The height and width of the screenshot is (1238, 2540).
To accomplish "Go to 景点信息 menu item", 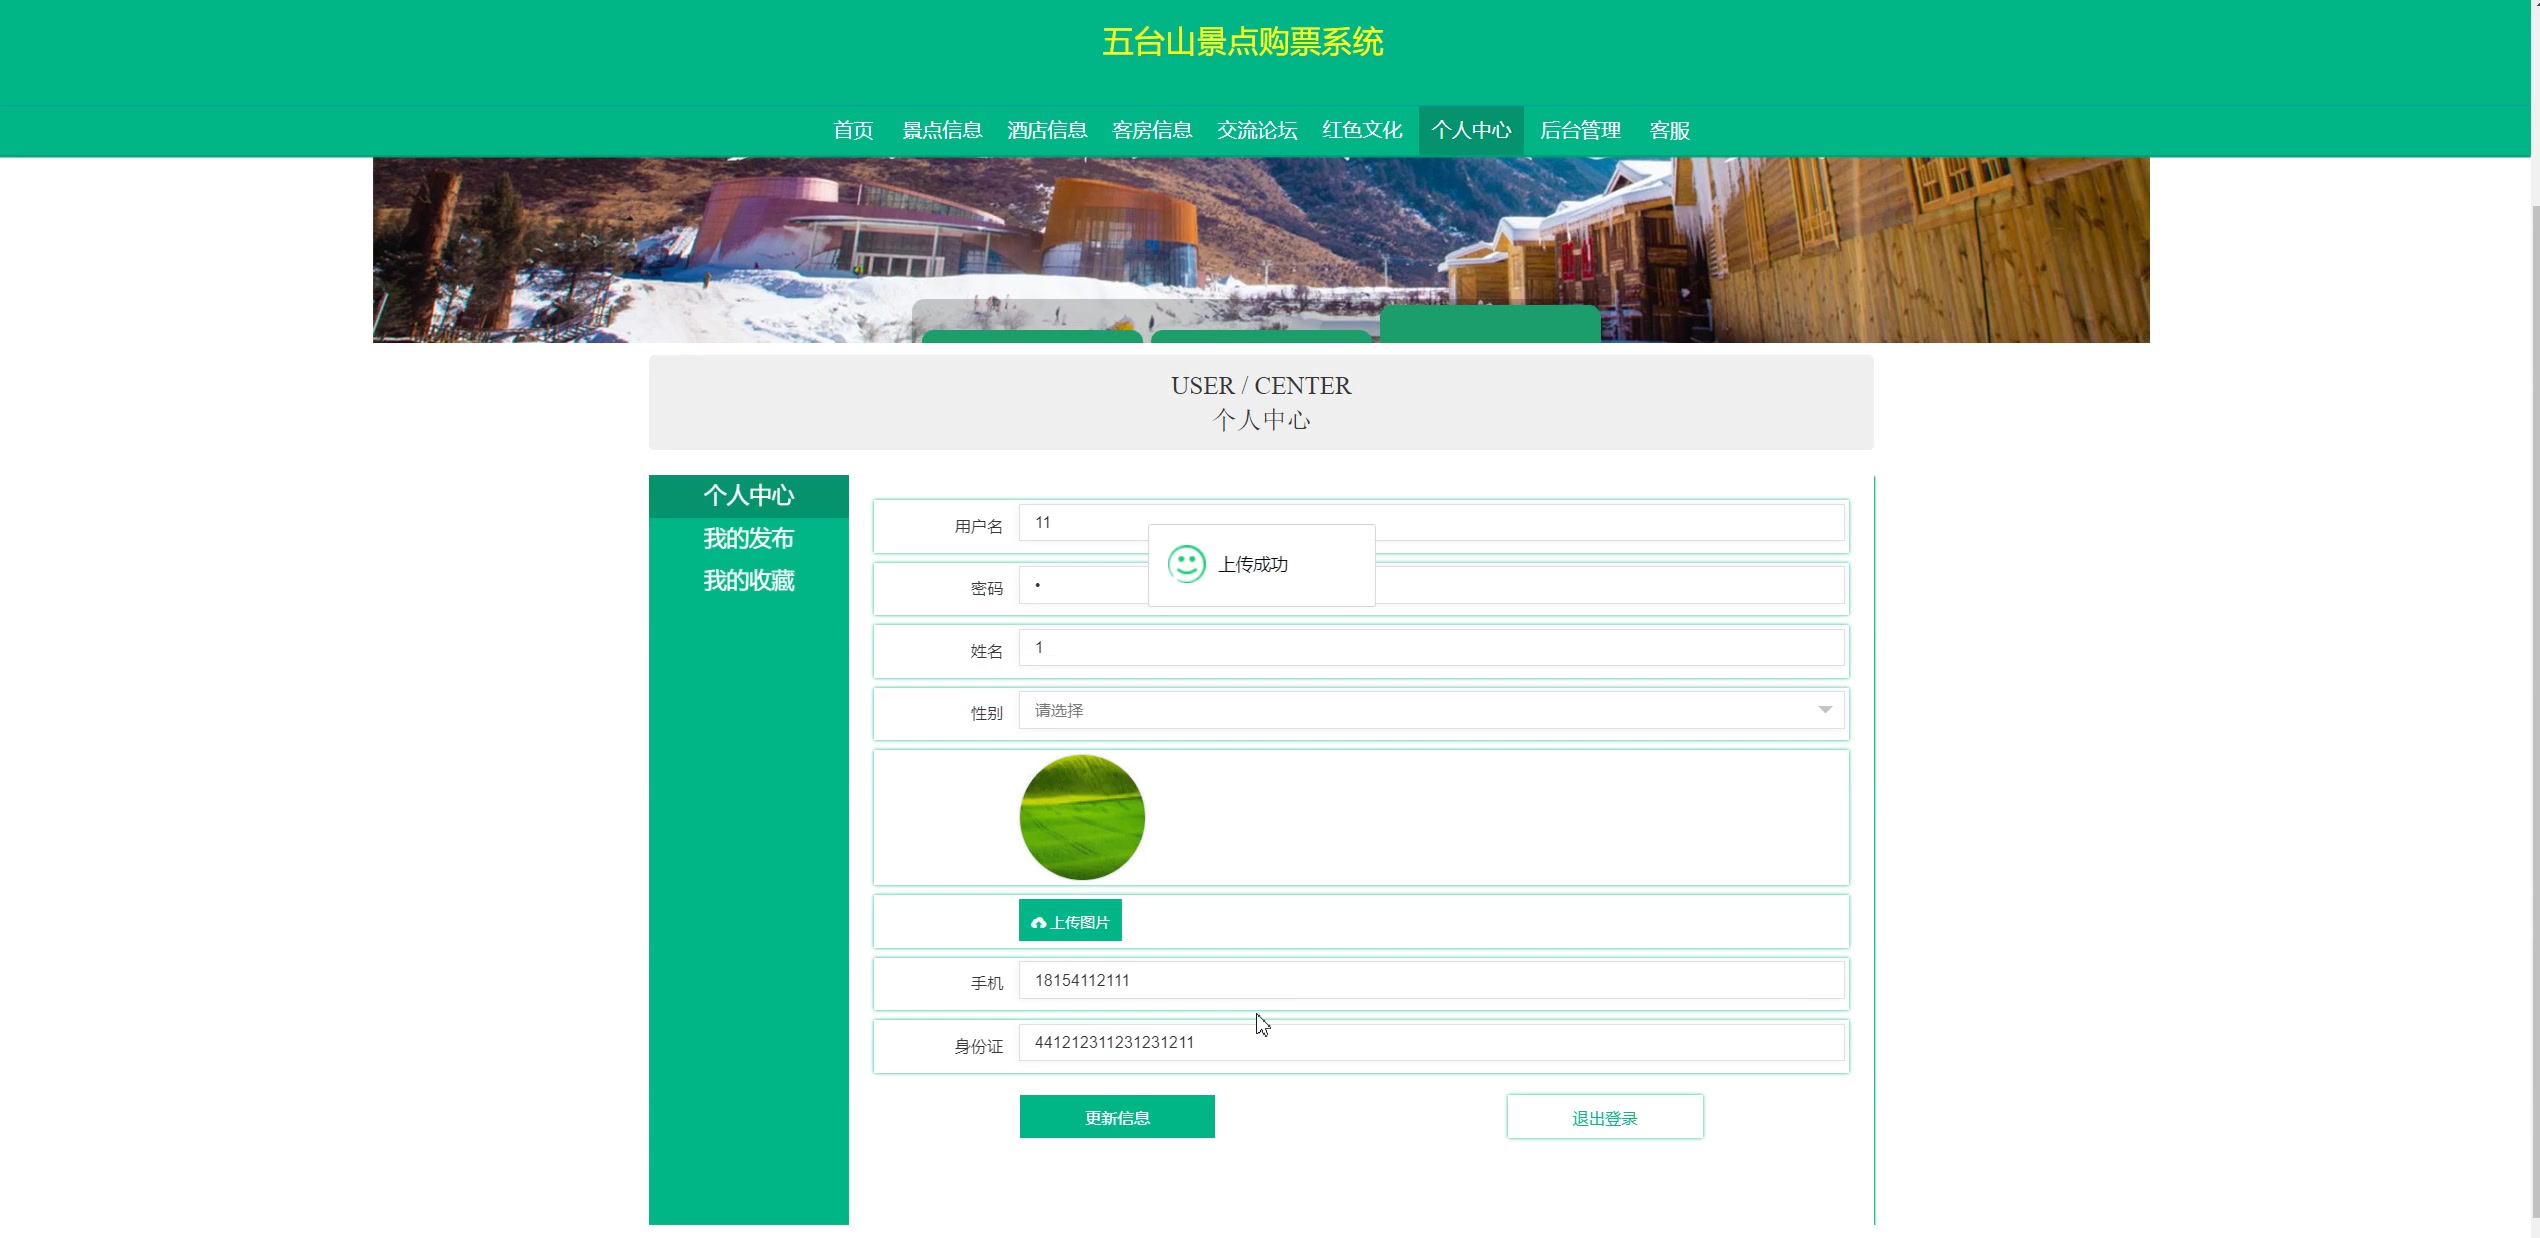I will point(942,130).
